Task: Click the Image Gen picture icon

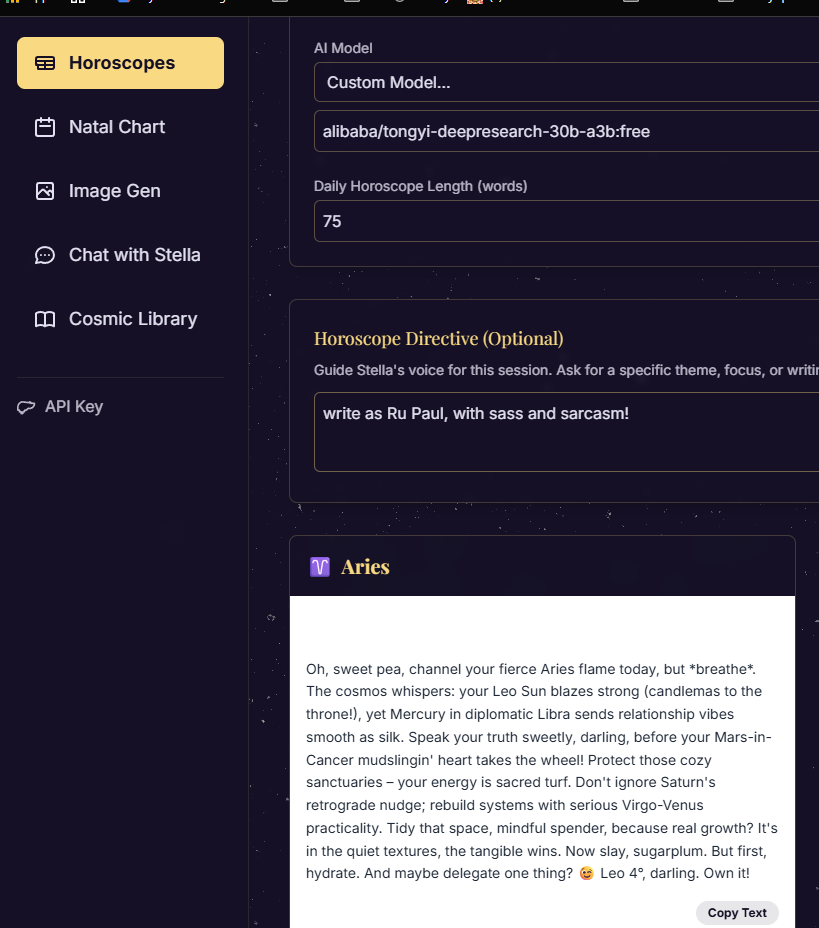Action: coord(45,191)
